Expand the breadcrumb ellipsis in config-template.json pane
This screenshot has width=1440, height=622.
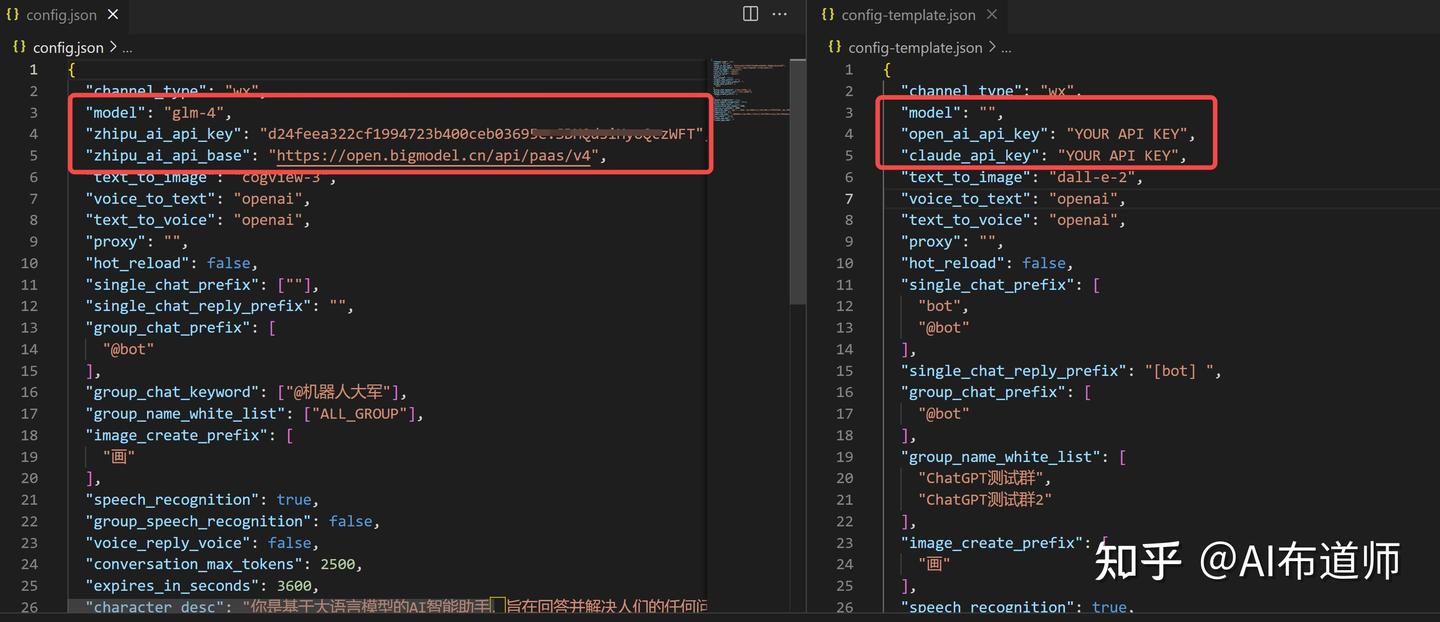(1006, 48)
